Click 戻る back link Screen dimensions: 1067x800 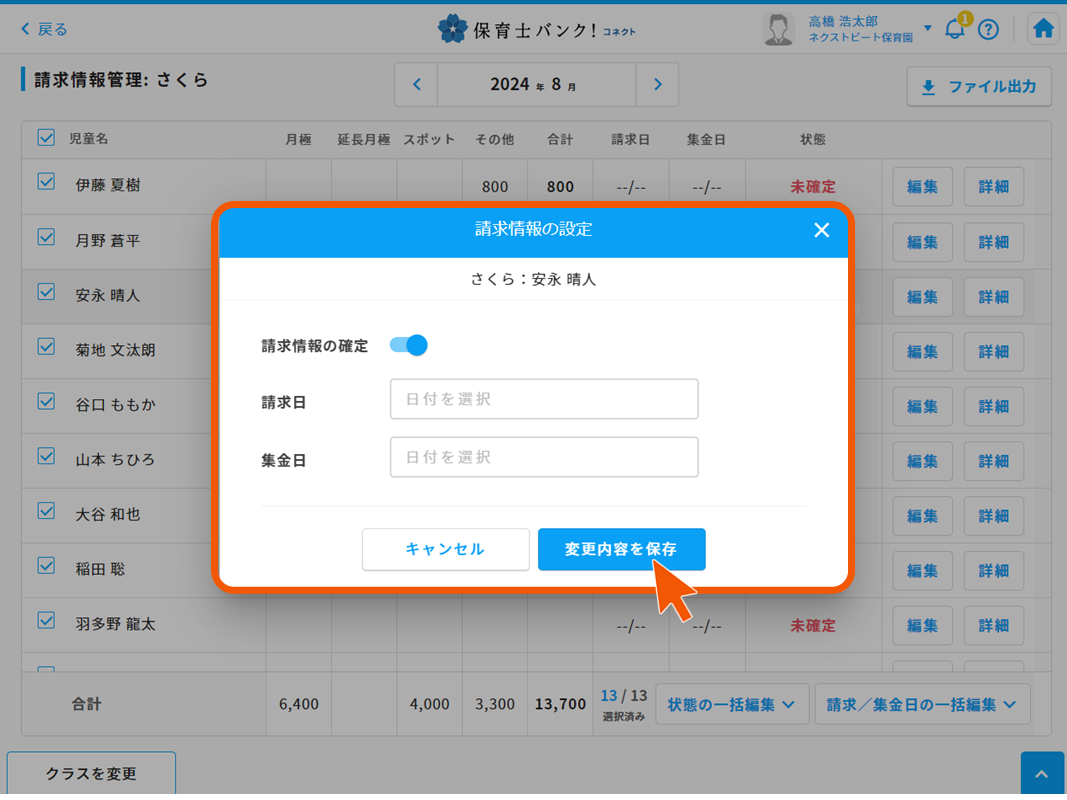coord(44,29)
